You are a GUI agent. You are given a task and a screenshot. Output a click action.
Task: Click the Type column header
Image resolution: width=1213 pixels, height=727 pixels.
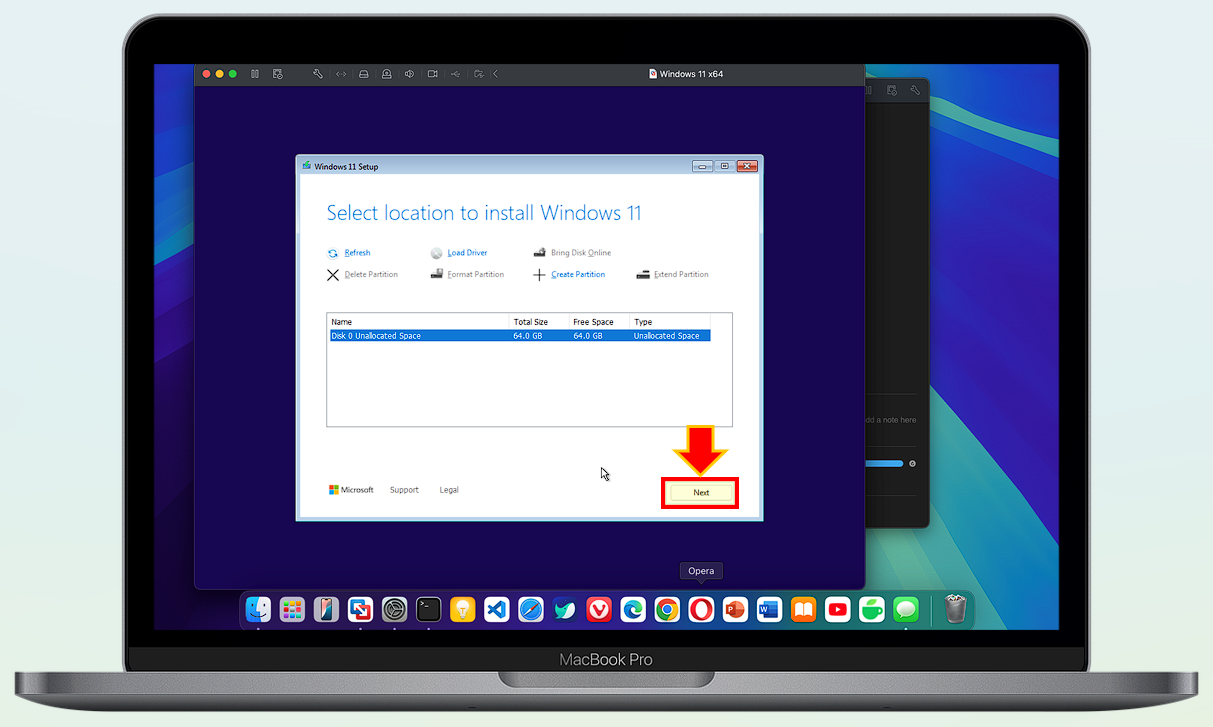click(670, 322)
